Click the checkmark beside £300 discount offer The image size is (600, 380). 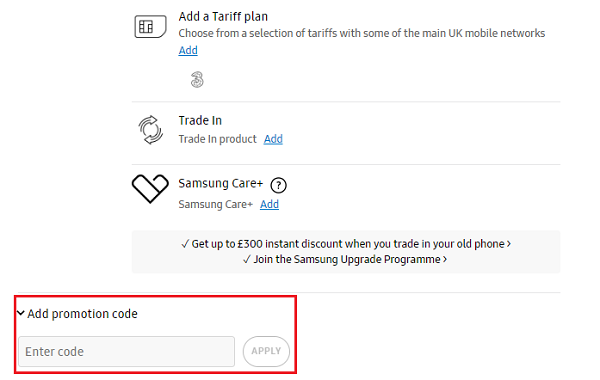(185, 244)
